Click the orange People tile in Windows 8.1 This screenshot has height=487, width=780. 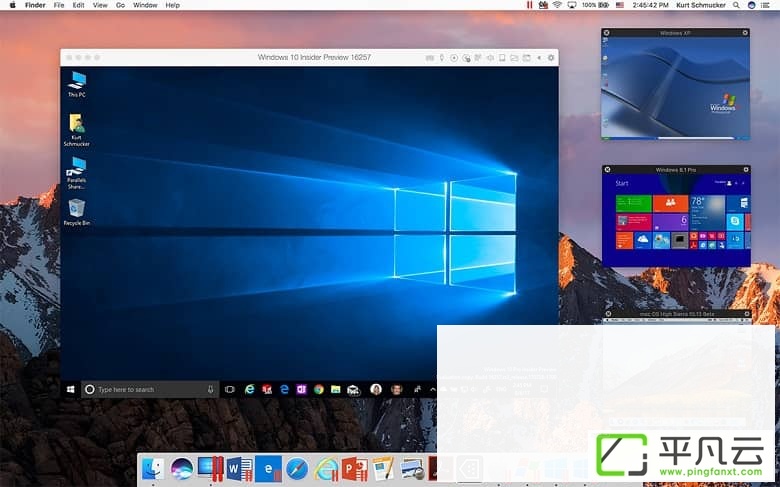[670, 203]
